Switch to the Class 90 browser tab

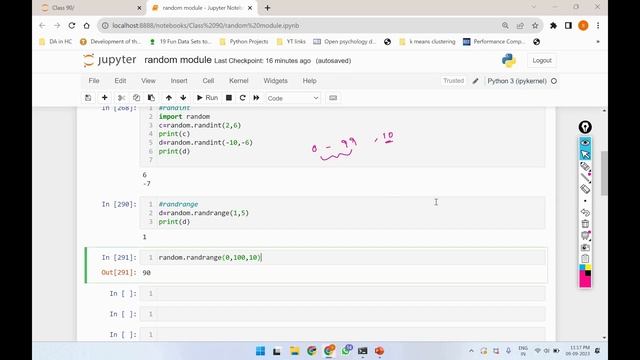[89, 8]
